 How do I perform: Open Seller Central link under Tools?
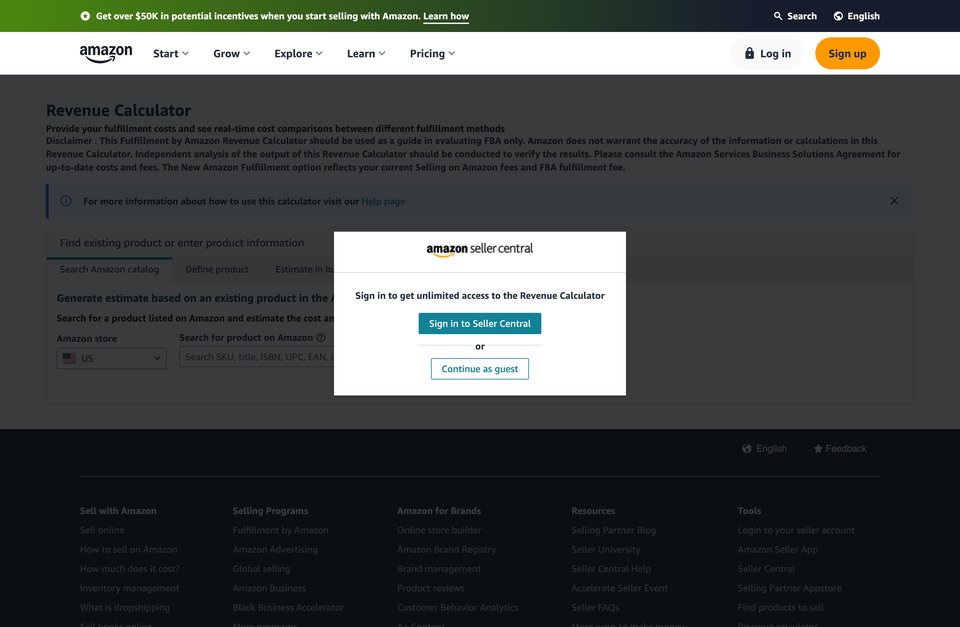coord(766,569)
